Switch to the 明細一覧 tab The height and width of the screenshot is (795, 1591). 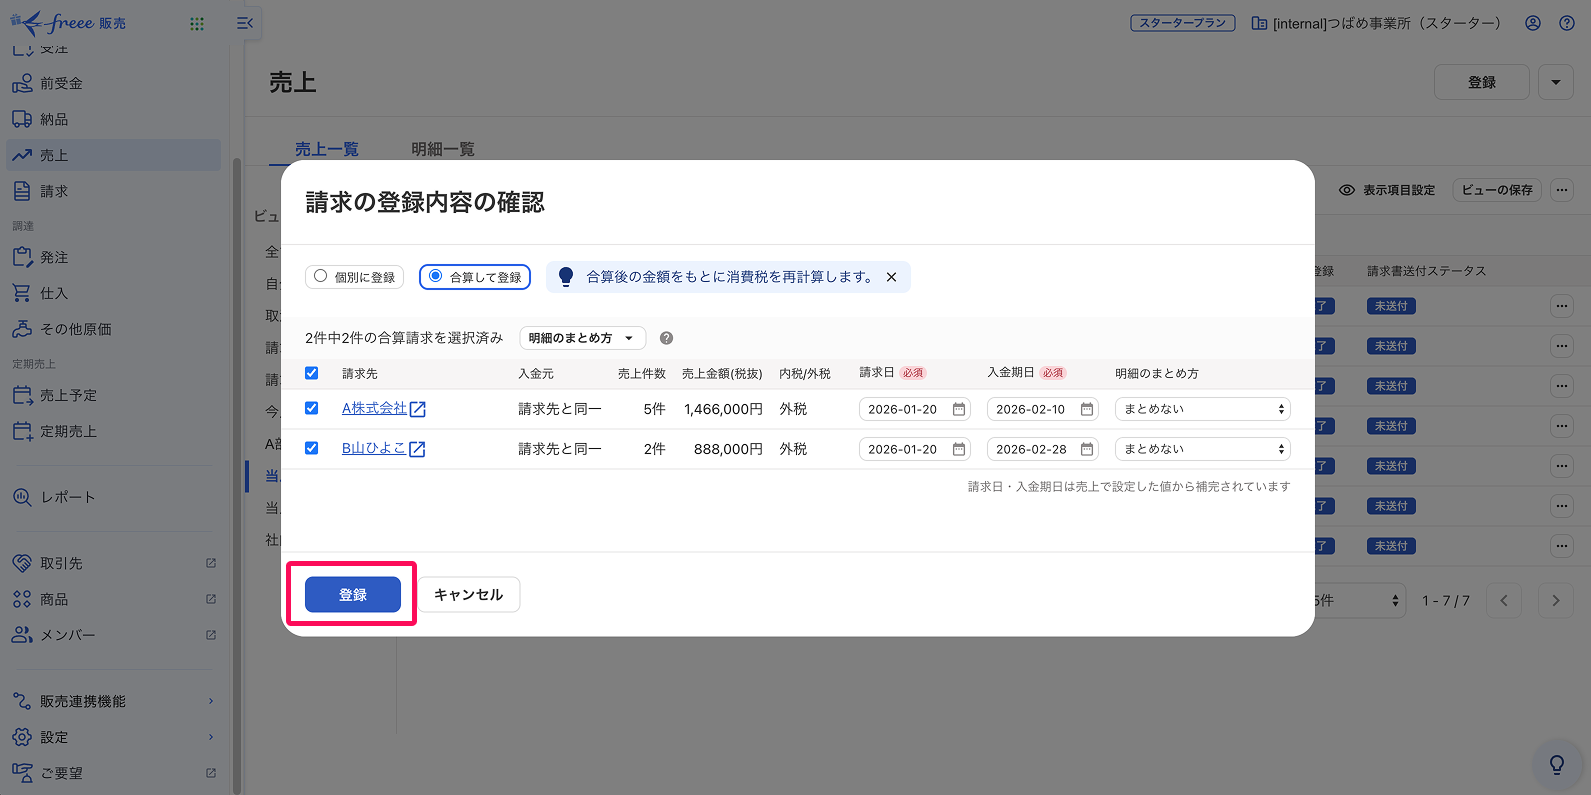pyautogui.click(x=443, y=149)
